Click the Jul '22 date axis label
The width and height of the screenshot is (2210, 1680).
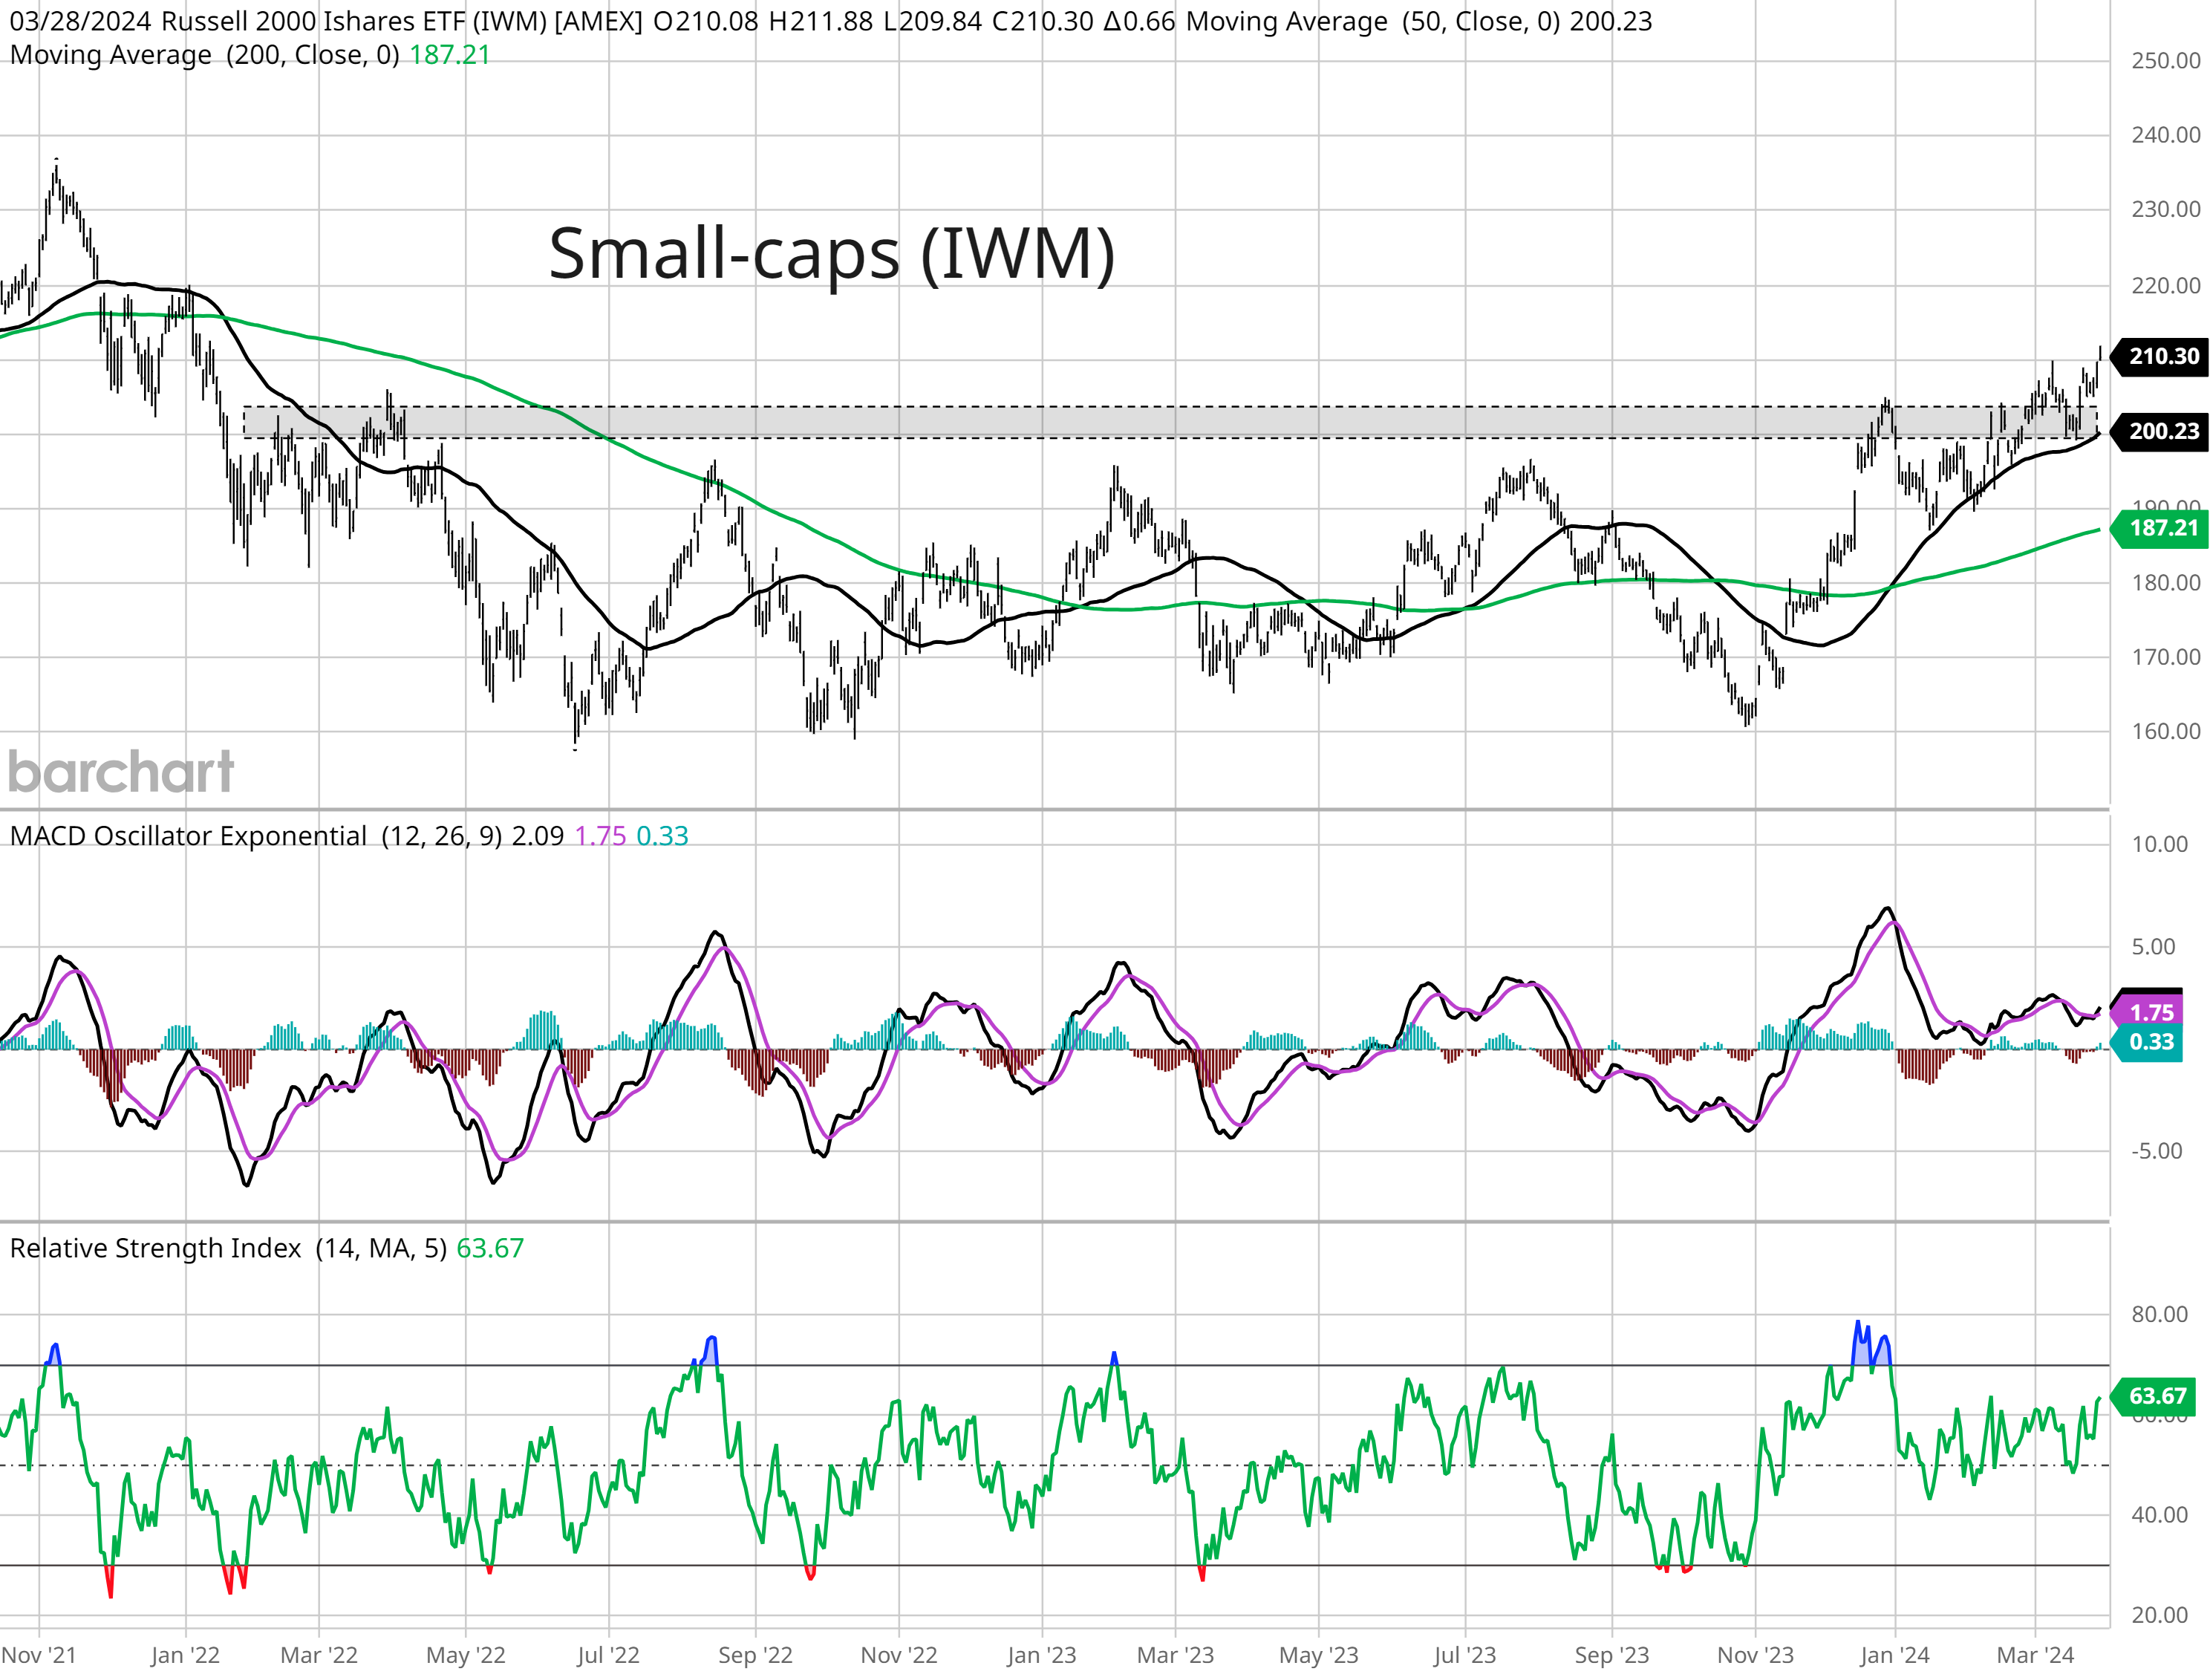[x=608, y=1656]
